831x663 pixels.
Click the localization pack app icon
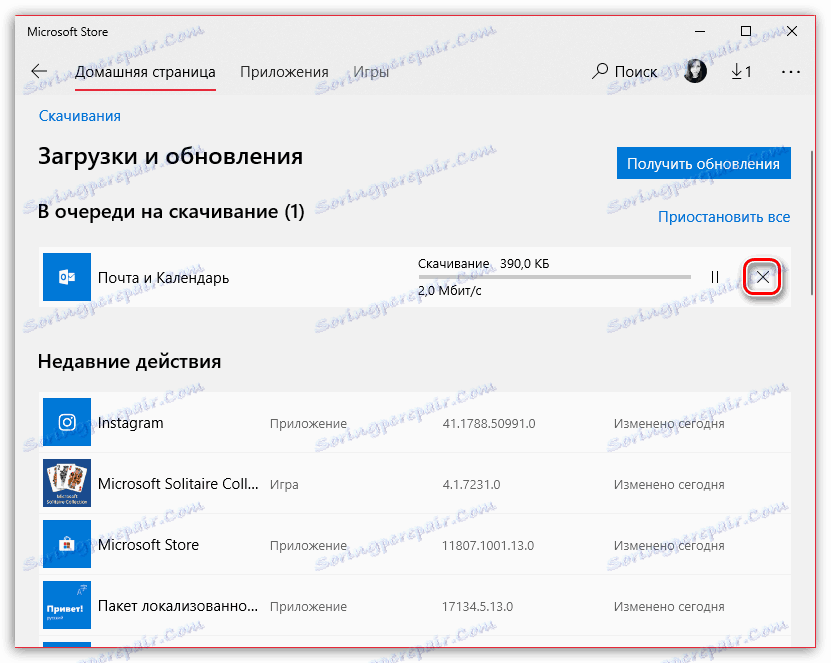66,605
